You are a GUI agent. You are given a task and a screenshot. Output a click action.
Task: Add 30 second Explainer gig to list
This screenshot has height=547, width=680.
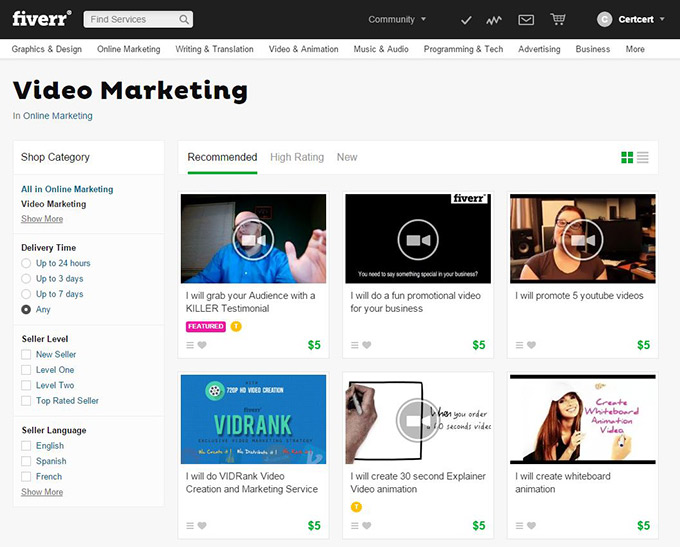[x=355, y=526]
